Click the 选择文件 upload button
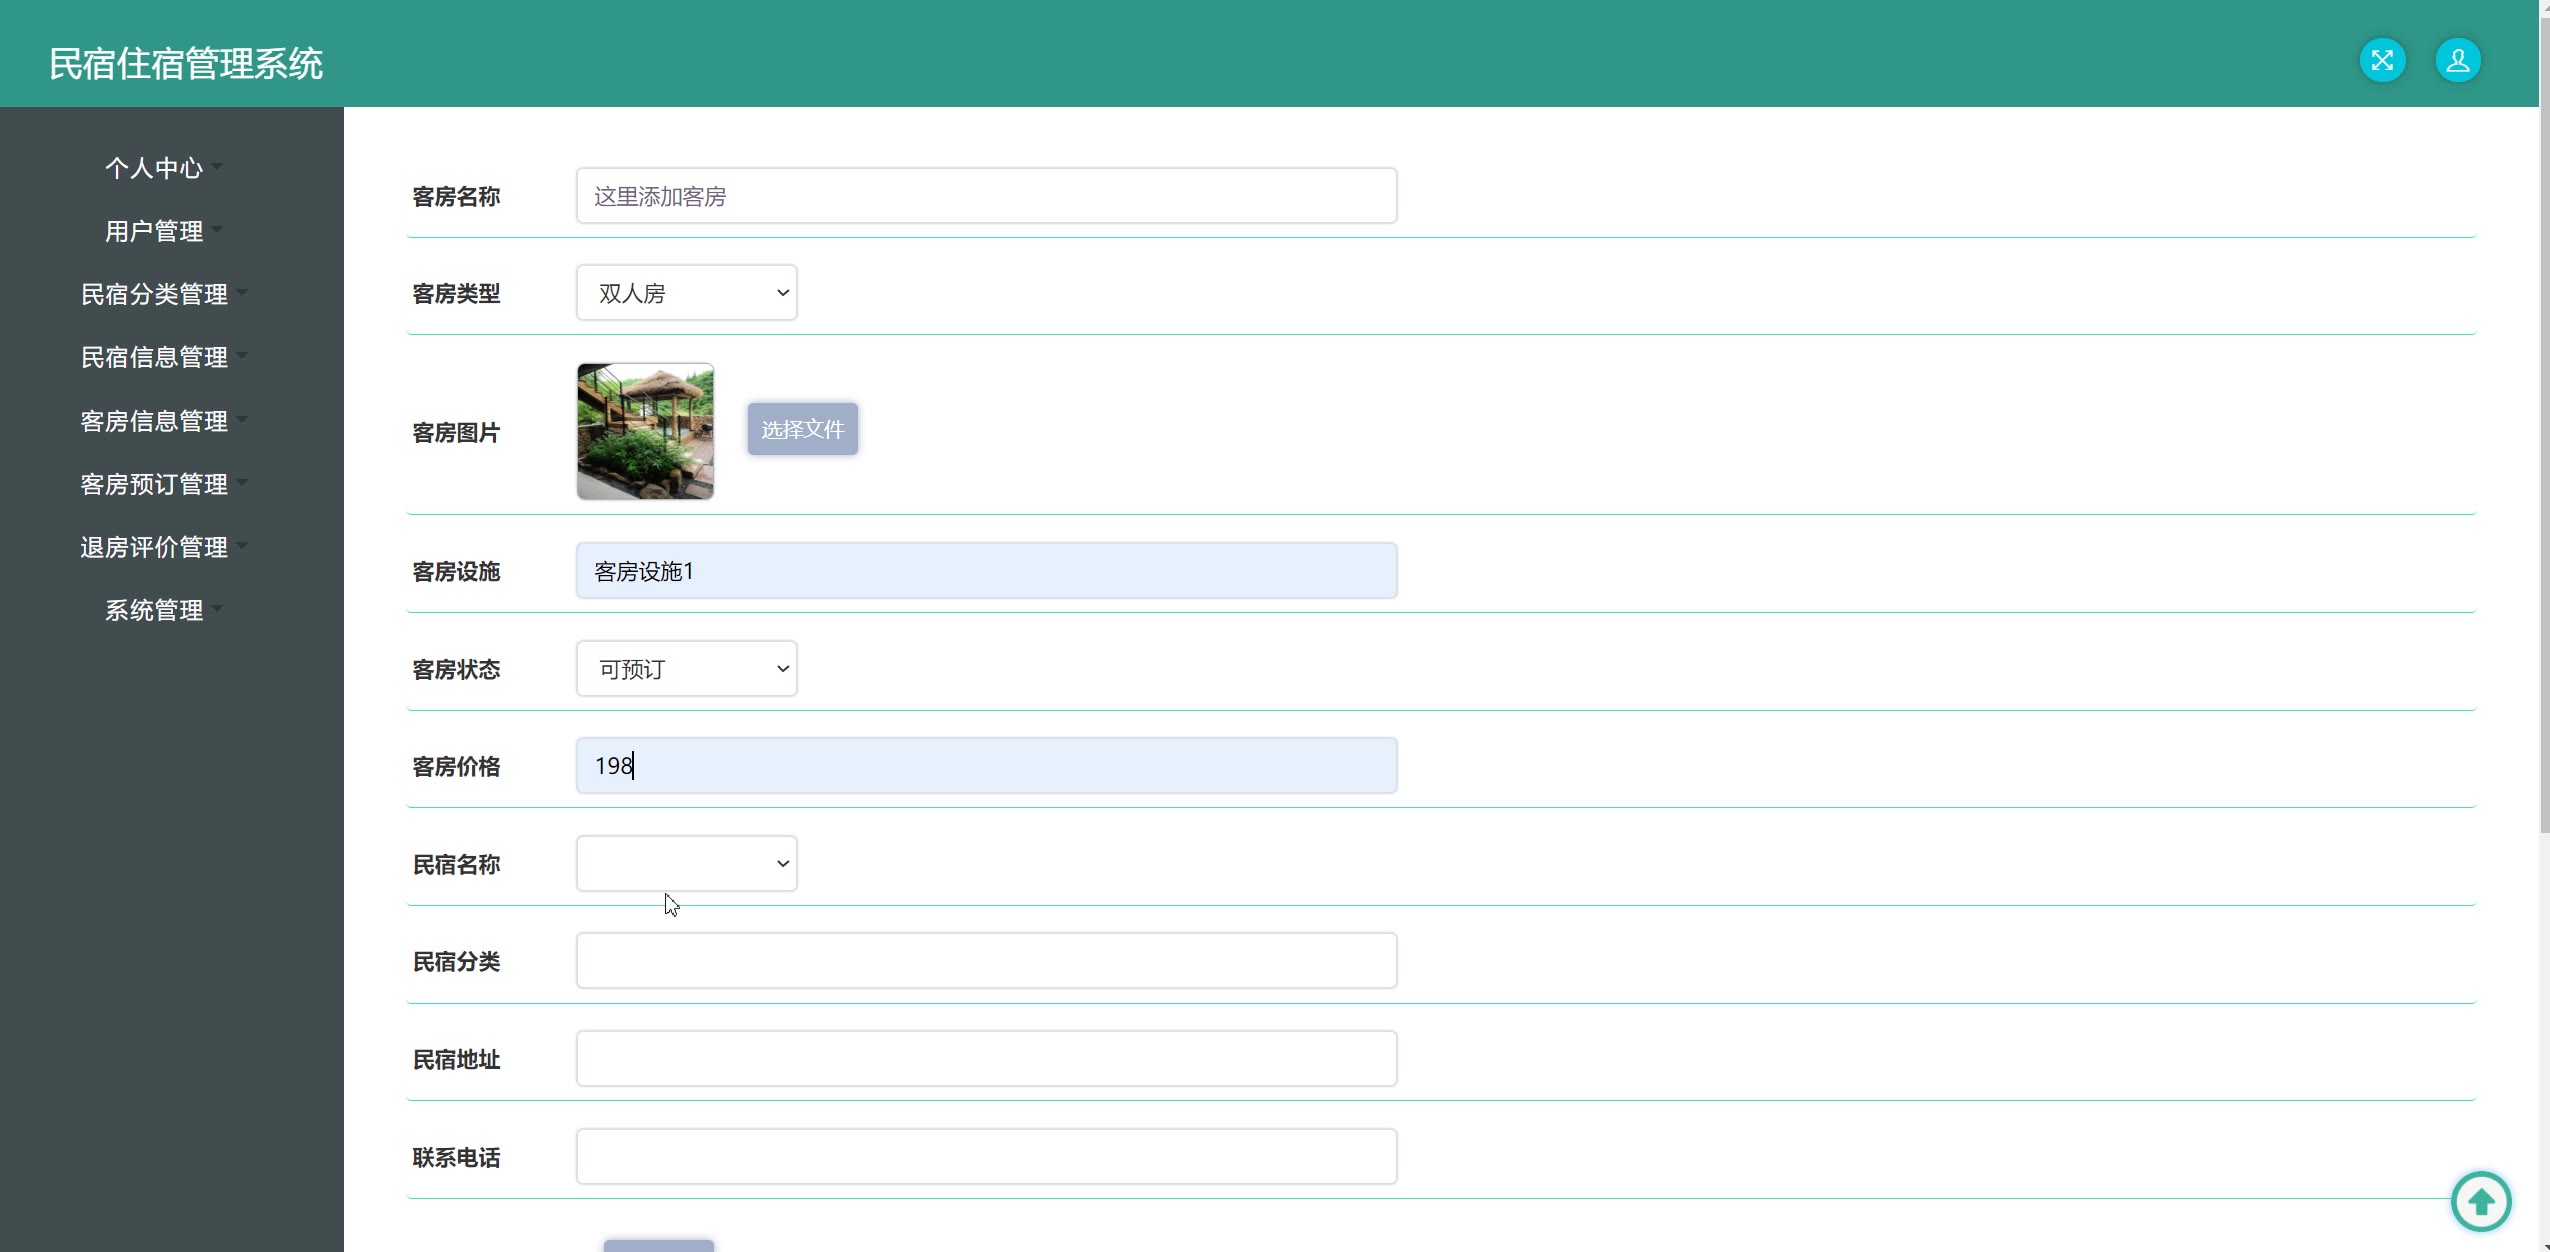Viewport: 2550px width, 1252px height. [802, 429]
